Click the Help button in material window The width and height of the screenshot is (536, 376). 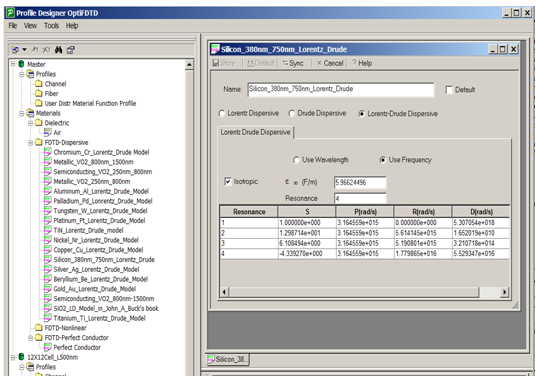tap(362, 63)
